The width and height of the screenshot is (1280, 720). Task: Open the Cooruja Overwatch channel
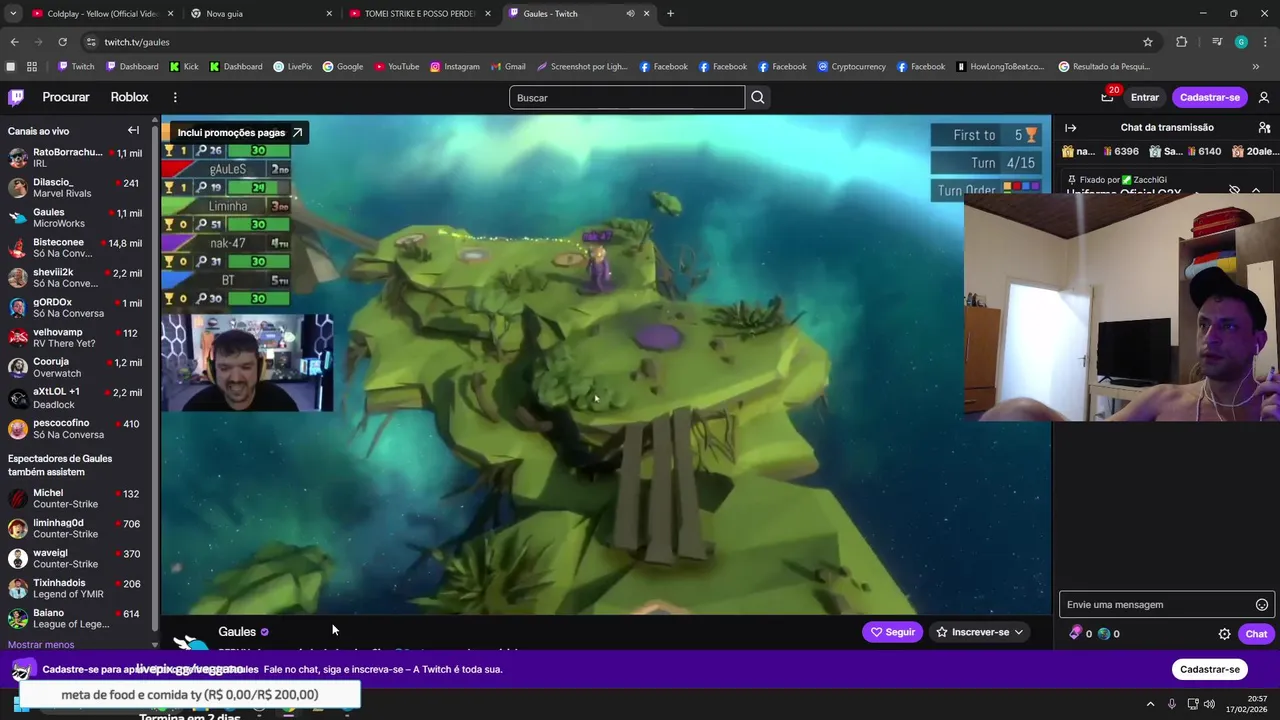[x=76, y=368]
